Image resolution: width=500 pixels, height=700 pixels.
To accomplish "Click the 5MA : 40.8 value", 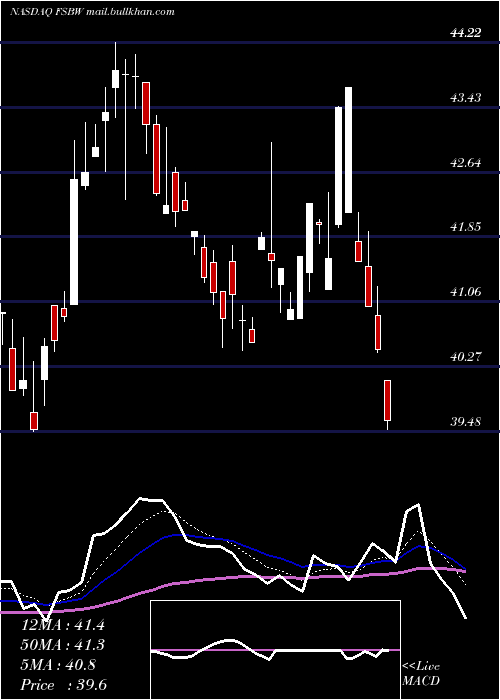I will pyautogui.click(x=58, y=665).
